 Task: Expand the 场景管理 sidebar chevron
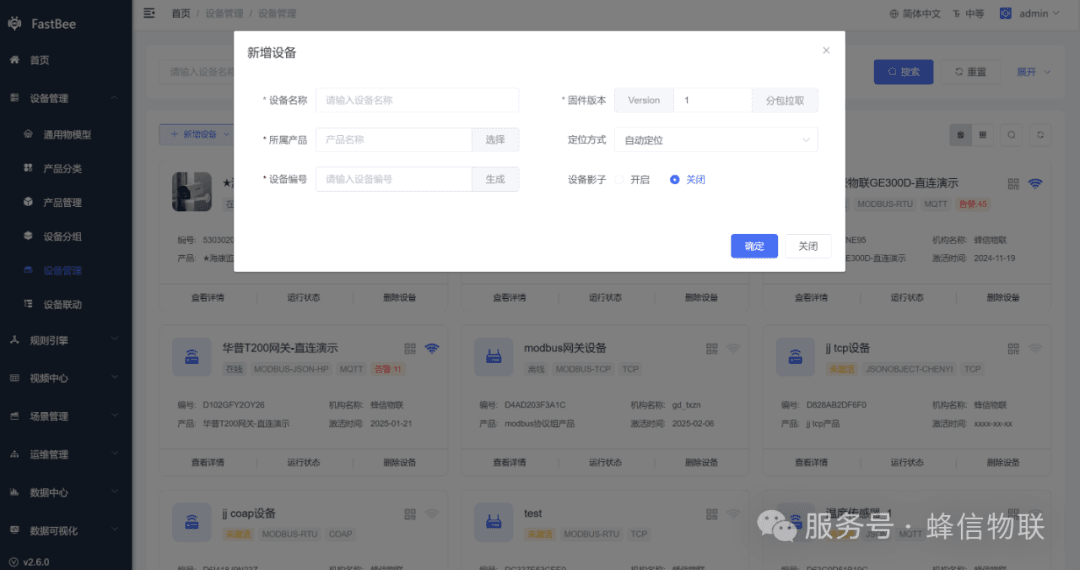point(114,416)
